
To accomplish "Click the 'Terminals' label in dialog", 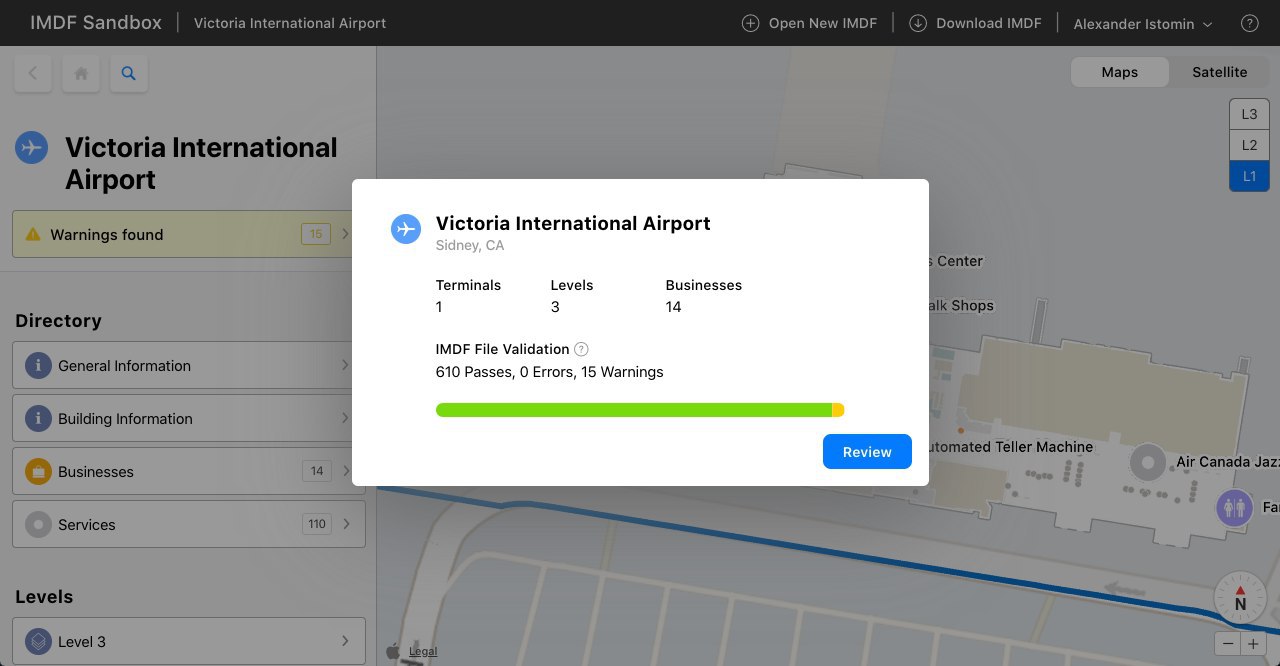I will tap(468, 285).
